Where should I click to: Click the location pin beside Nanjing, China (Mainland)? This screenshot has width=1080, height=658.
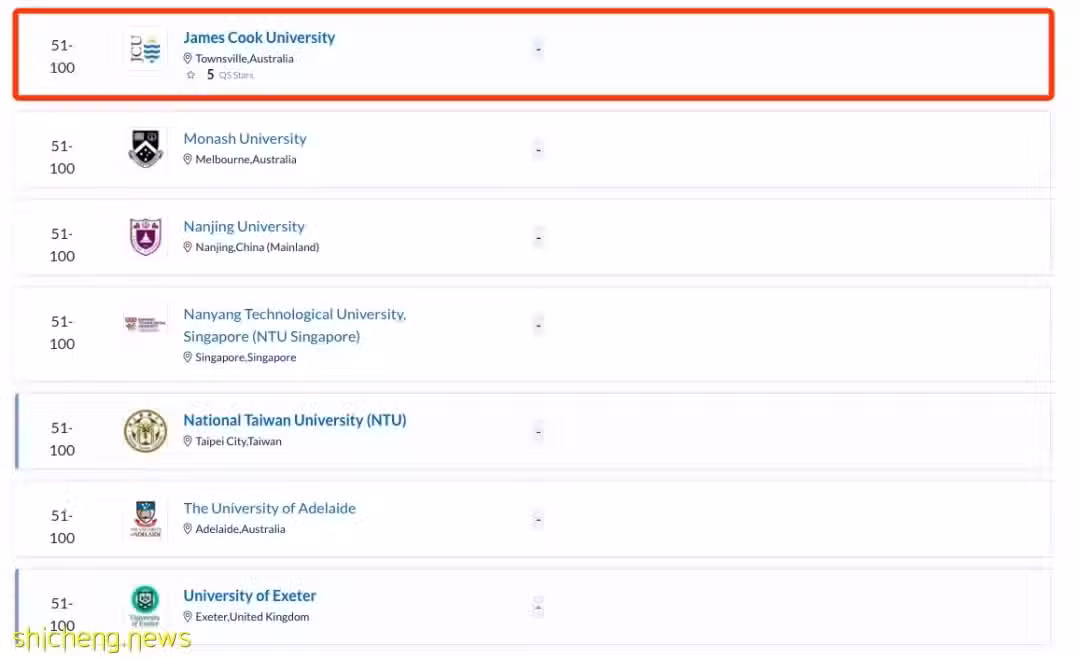(187, 247)
